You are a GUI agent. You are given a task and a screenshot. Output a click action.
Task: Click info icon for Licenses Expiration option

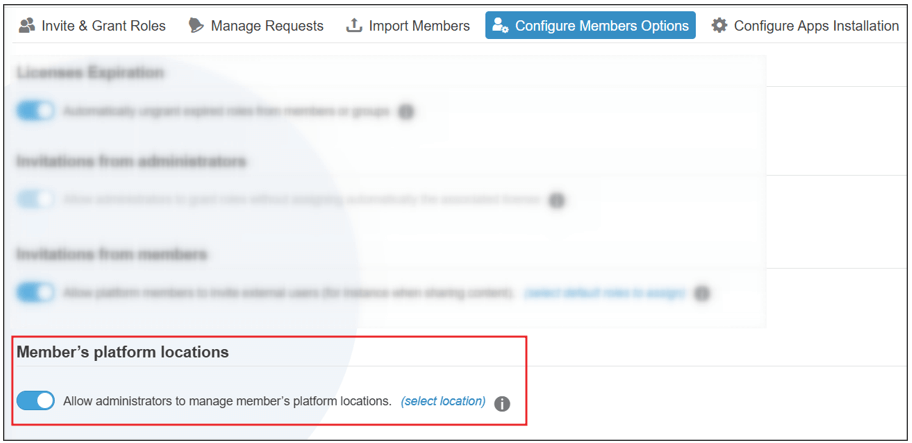[406, 112]
